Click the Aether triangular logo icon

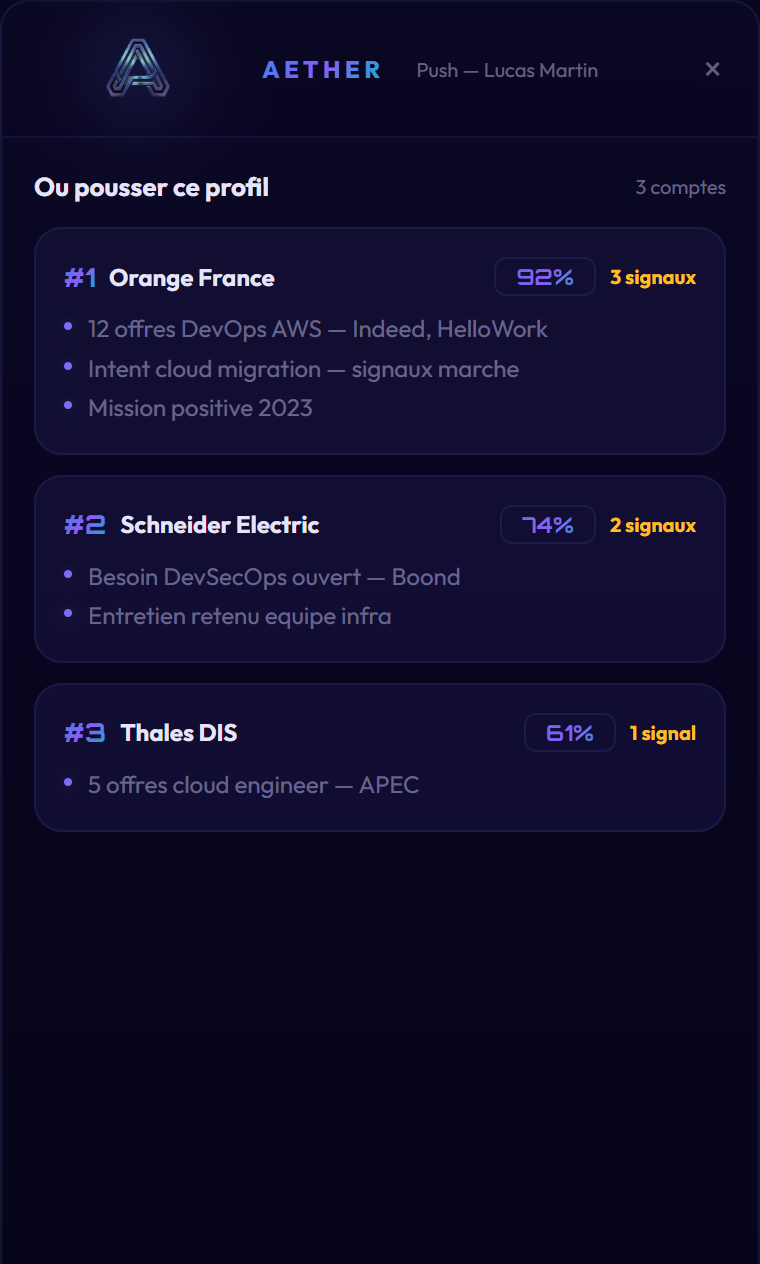point(138,69)
